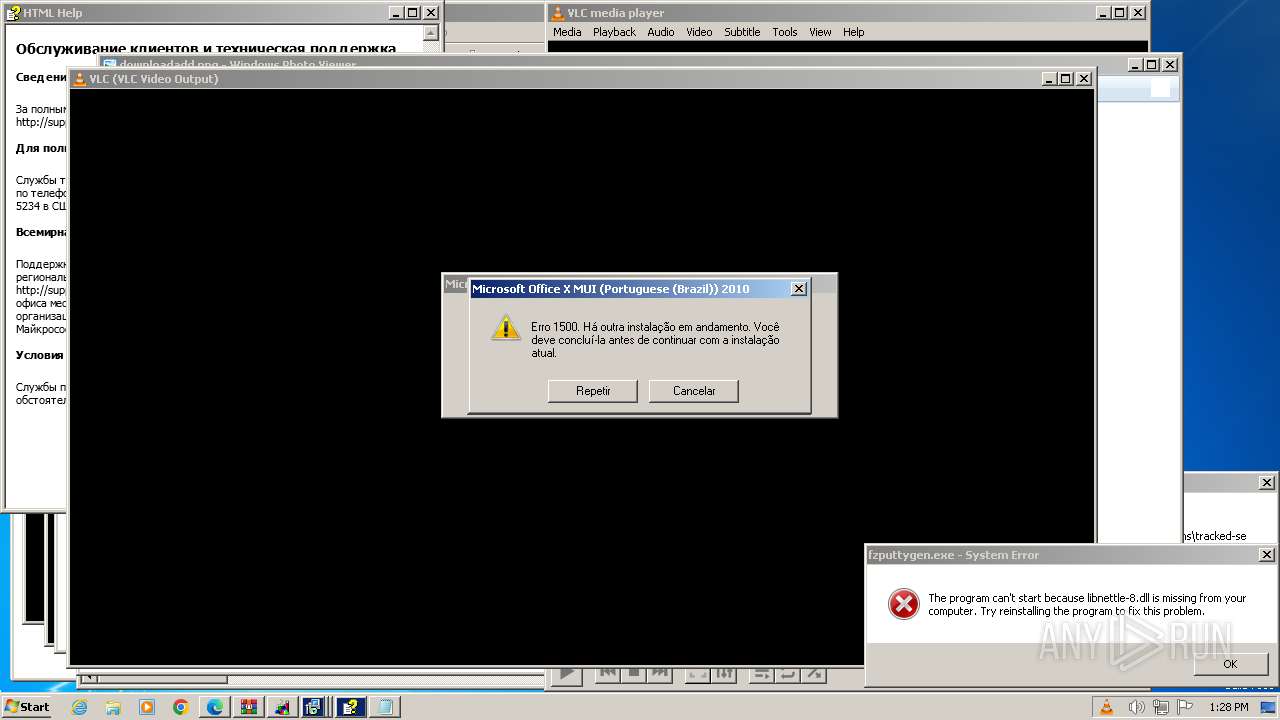The width and height of the screenshot is (1280, 720).
Task: Click OK in the fzputtygen.exe error dialog
Action: click(x=1230, y=664)
